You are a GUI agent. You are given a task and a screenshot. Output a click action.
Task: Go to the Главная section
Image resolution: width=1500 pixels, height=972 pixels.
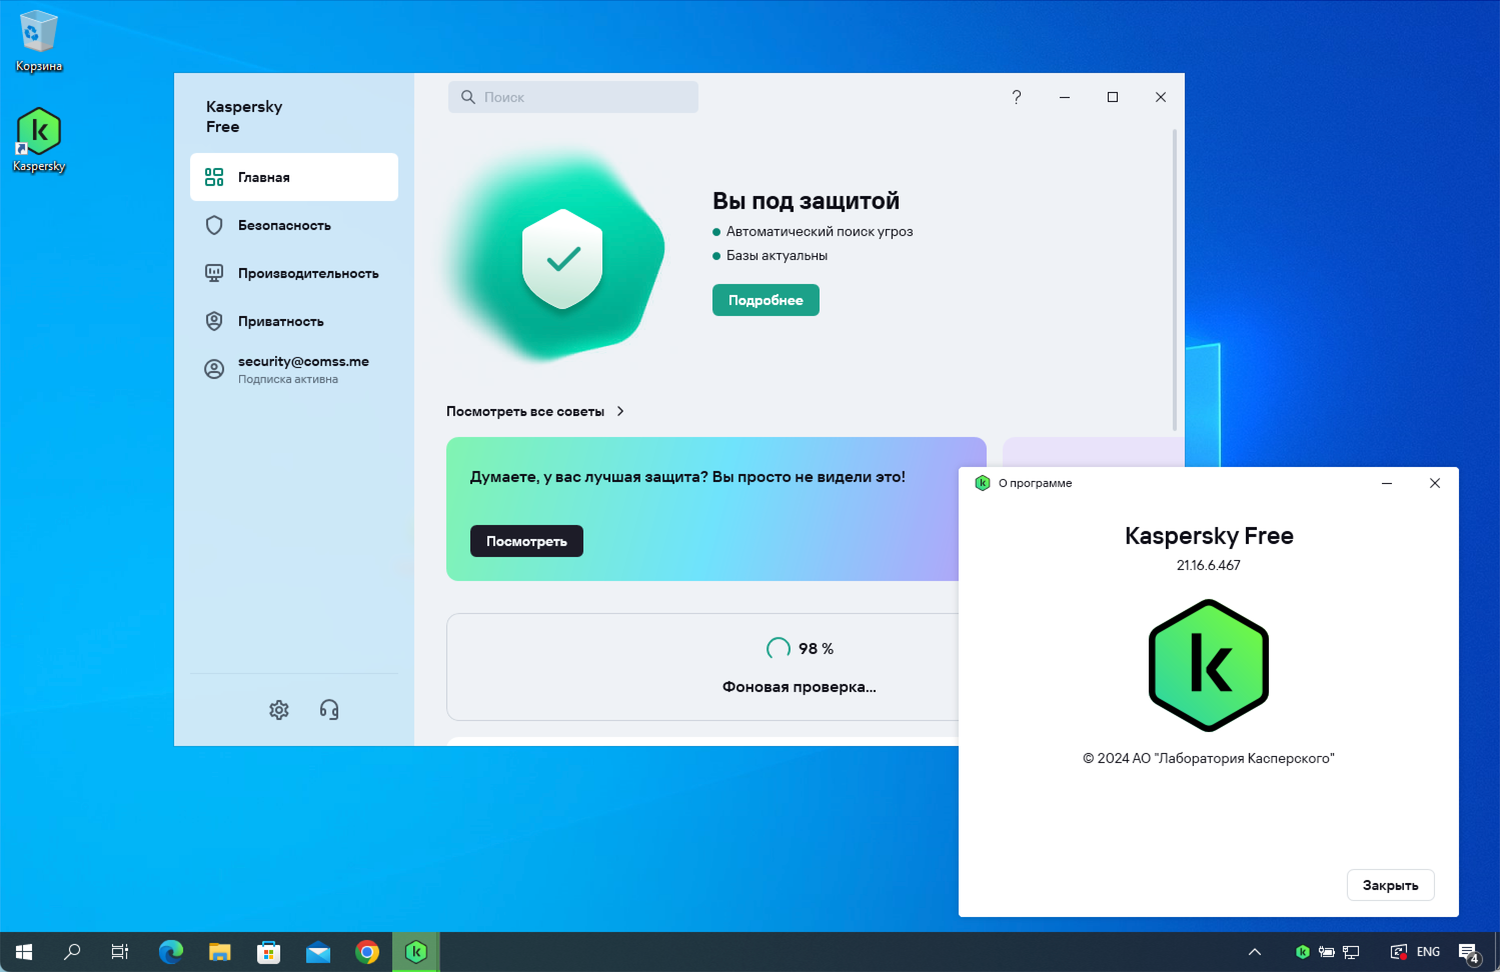coord(294,177)
